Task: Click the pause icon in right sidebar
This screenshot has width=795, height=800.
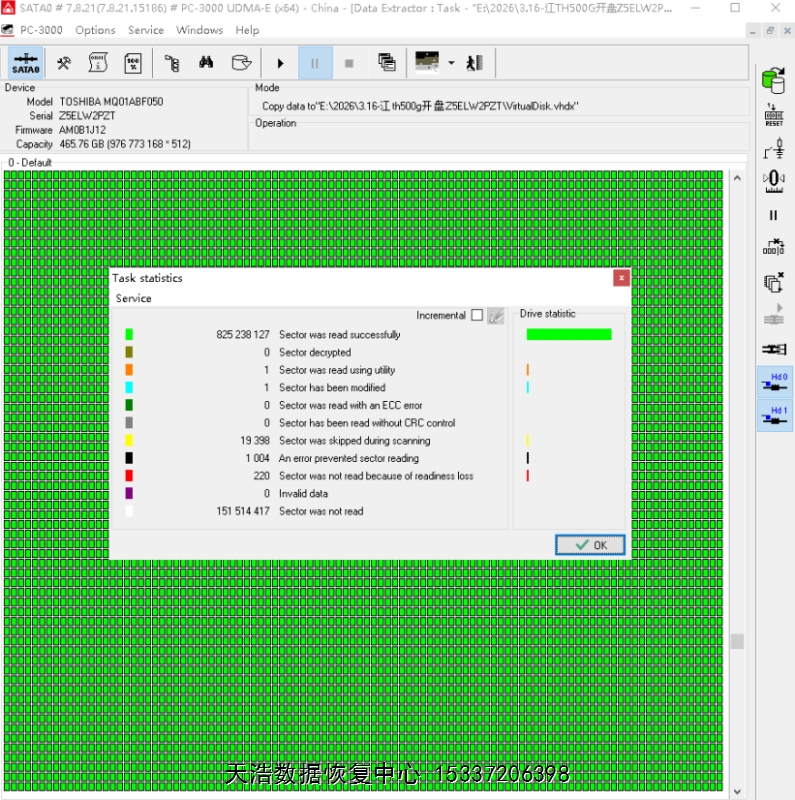Action: click(x=773, y=214)
